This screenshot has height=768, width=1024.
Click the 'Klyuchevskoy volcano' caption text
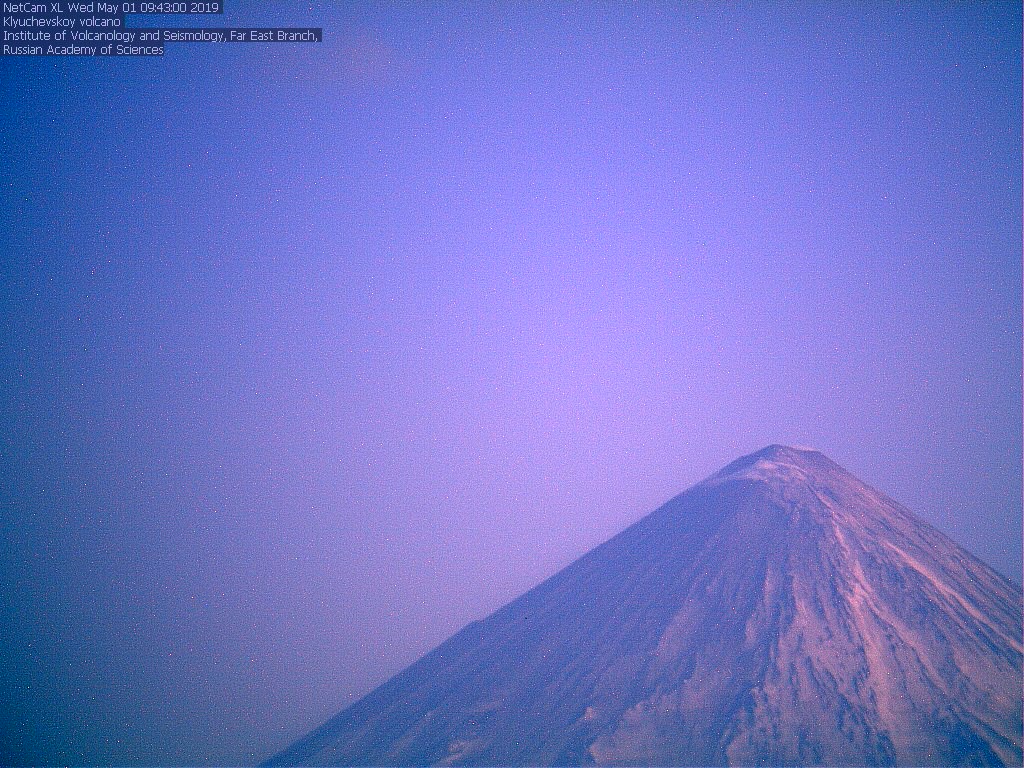coord(62,22)
